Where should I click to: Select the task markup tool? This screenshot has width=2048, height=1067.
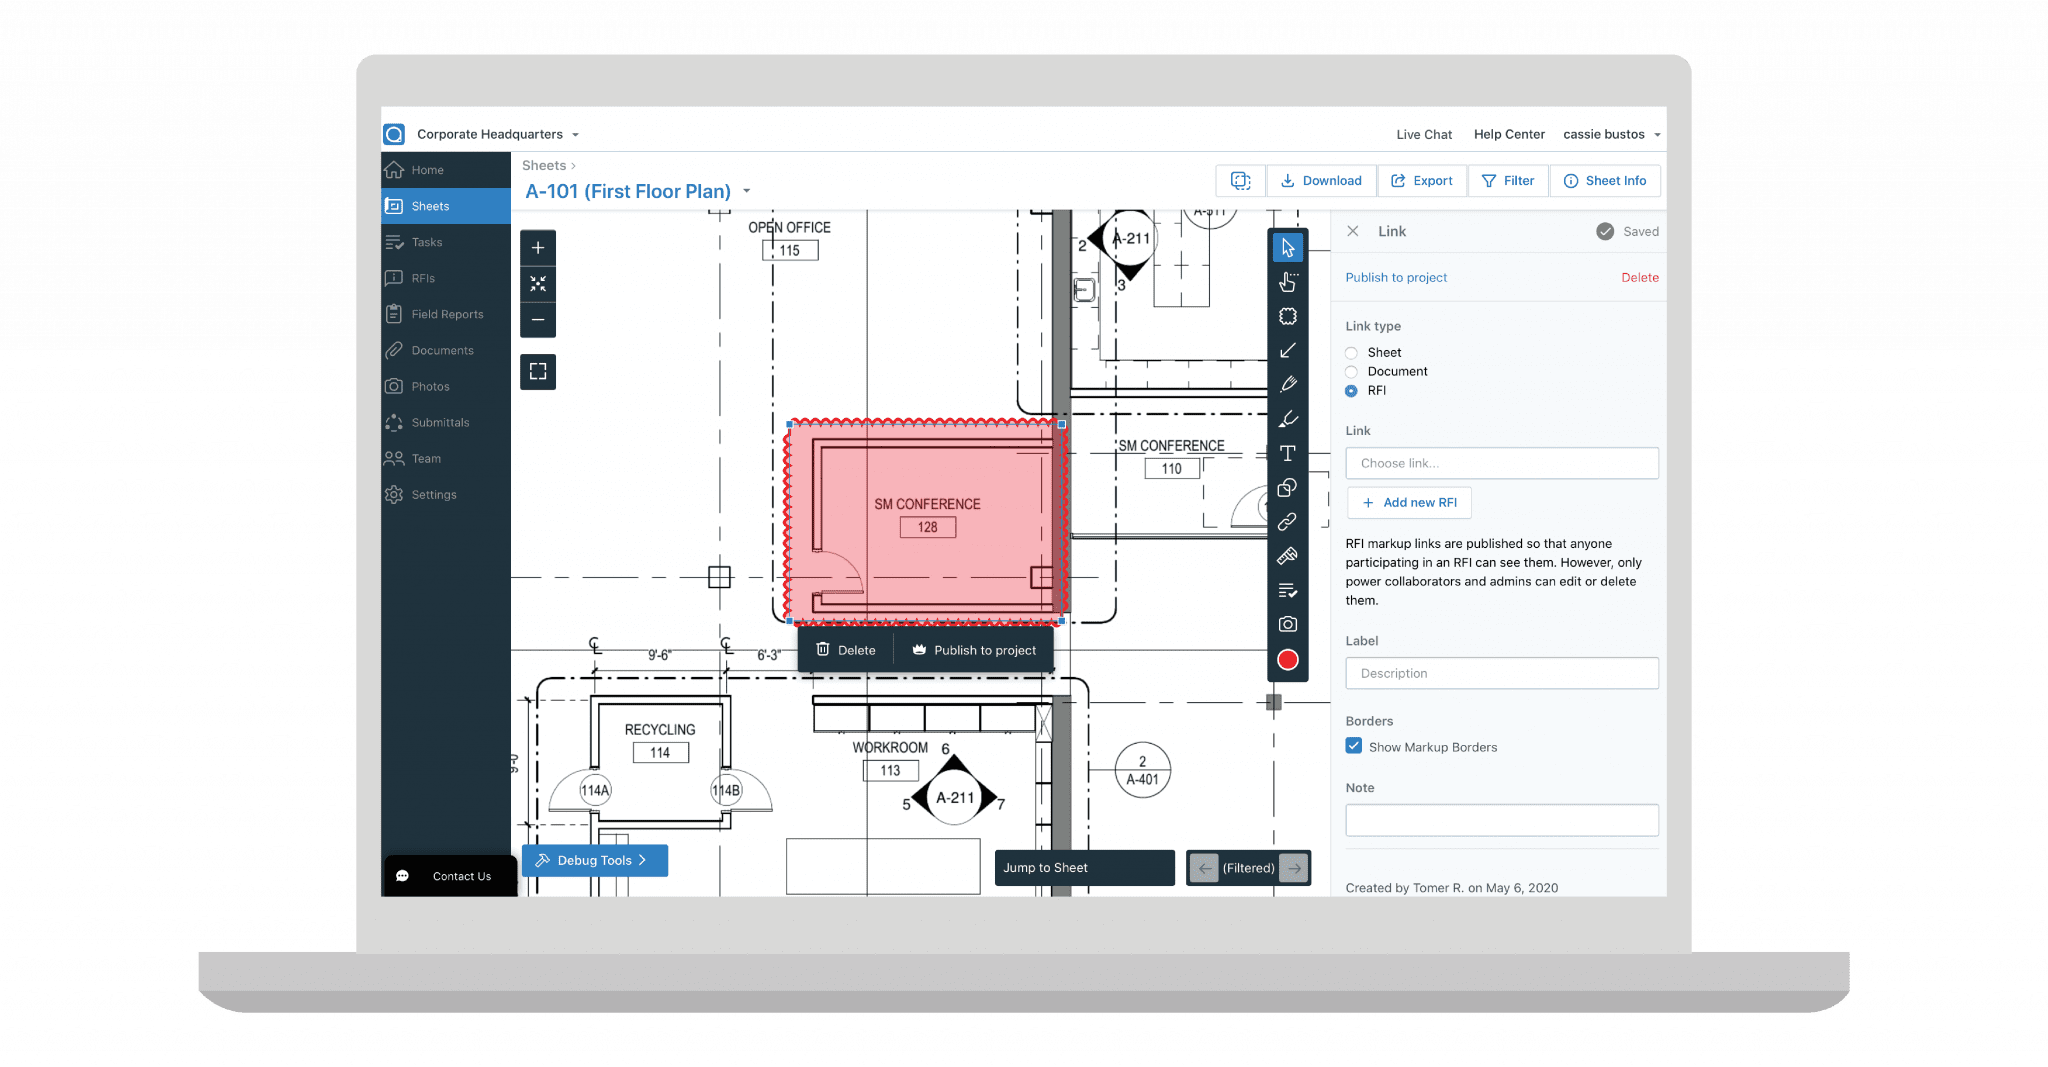coord(1288,590)
